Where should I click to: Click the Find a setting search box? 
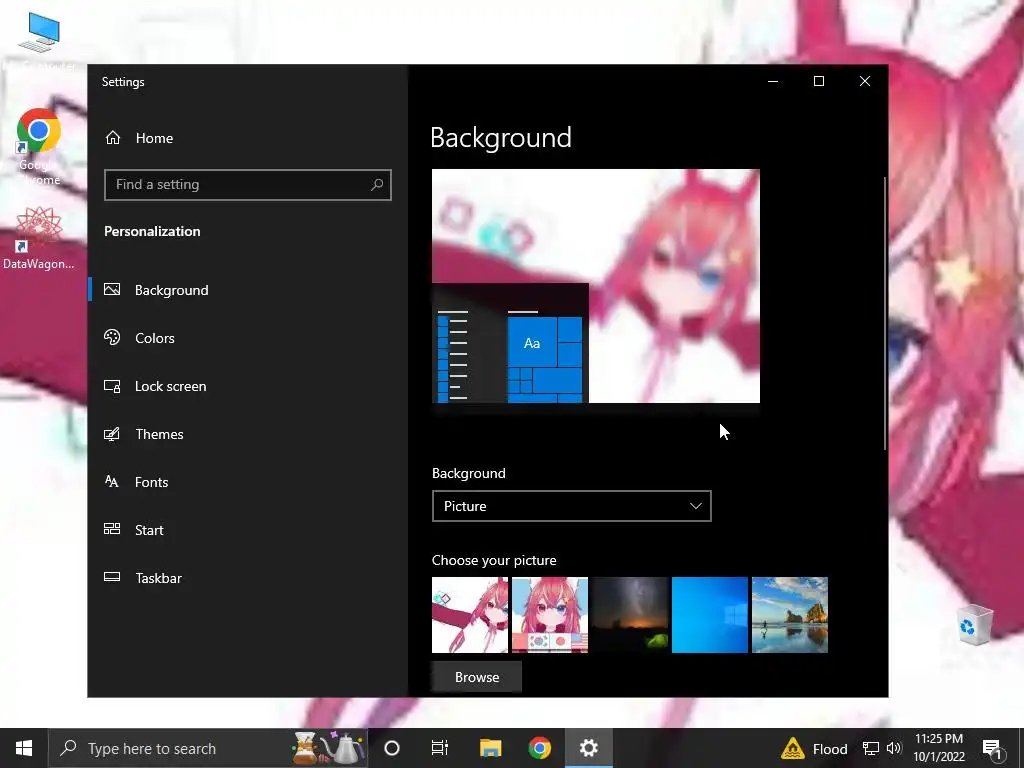pos(248,185)
